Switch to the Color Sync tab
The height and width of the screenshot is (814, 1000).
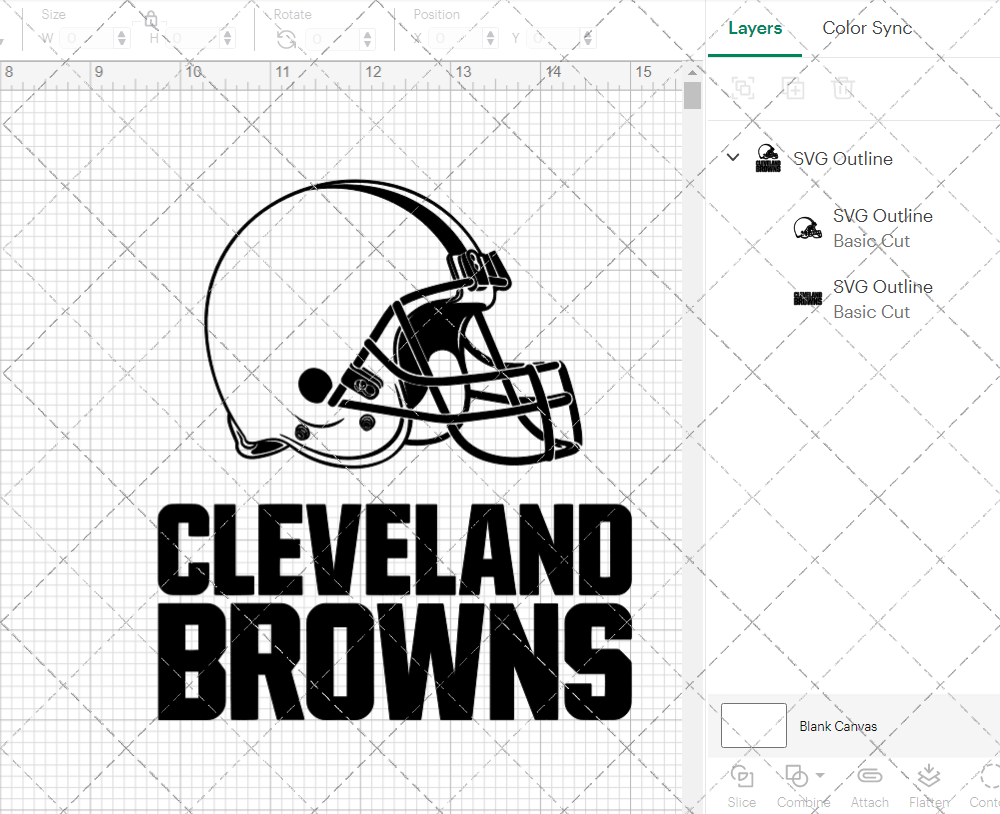click(x=867, y=28)
